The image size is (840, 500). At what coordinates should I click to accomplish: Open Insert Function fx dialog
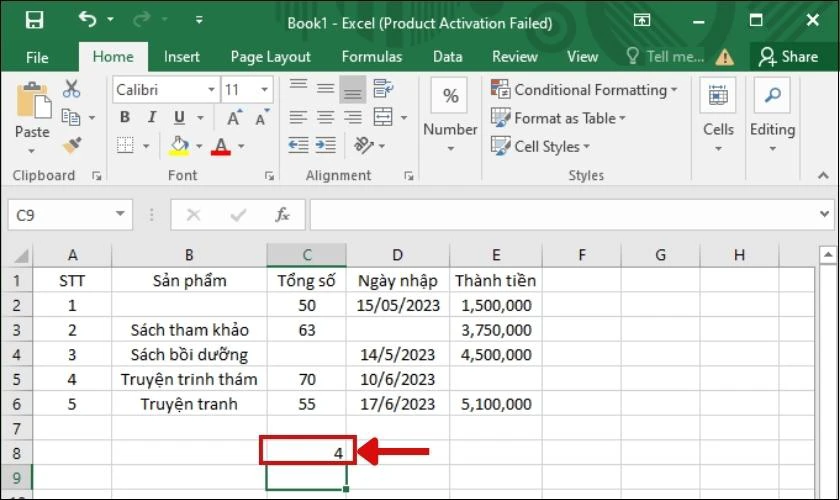(282, 215)
